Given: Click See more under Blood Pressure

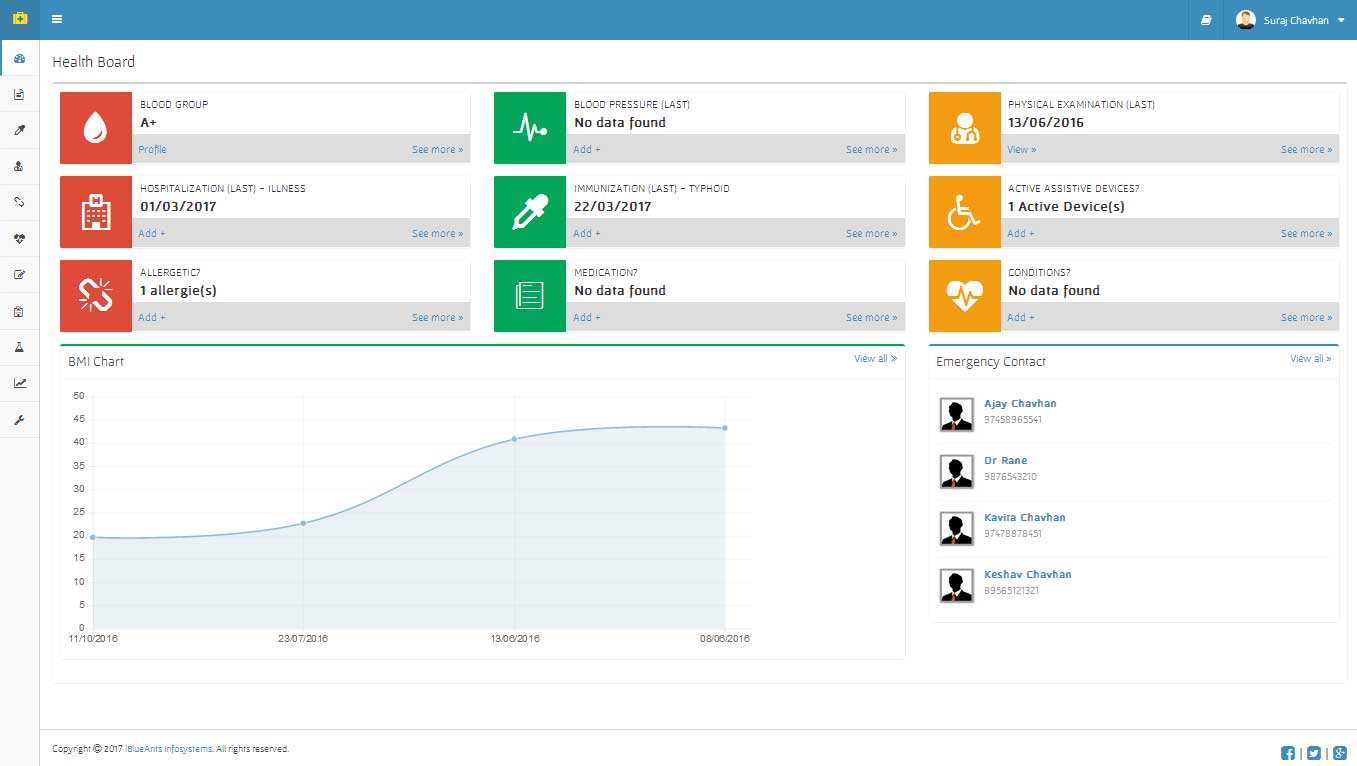Looking at the screenshot, I should coord(871,150).
